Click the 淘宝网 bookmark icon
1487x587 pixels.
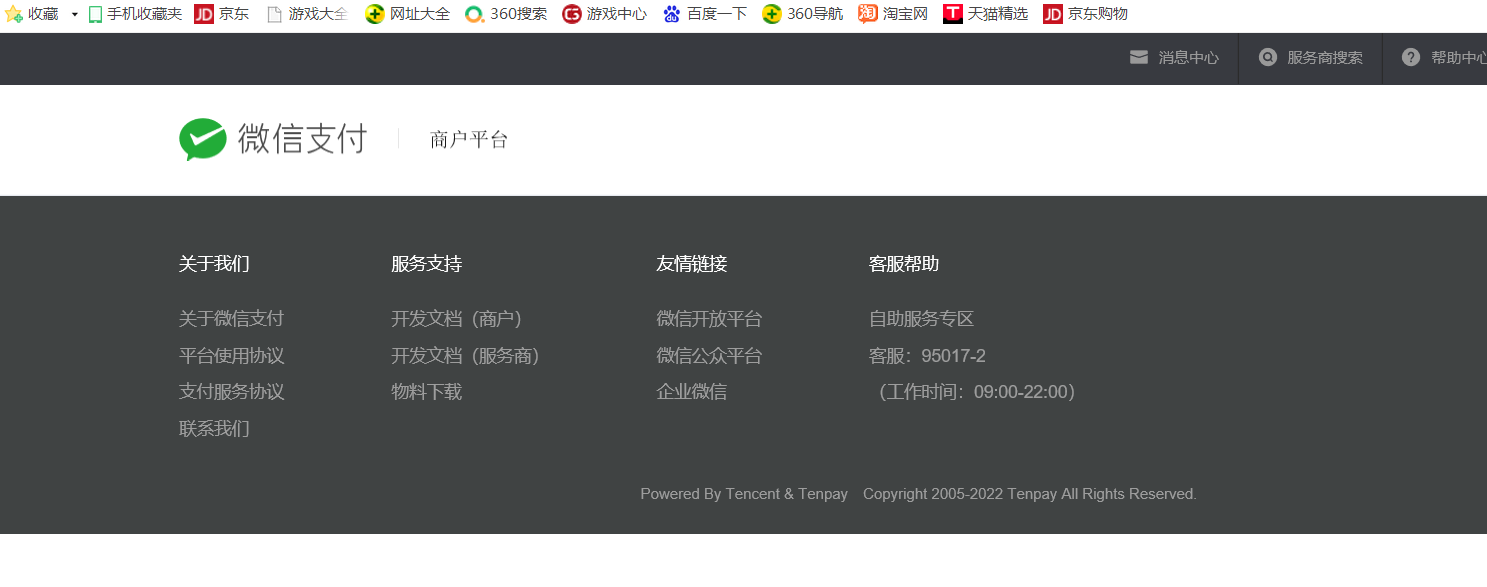[868, 14]
